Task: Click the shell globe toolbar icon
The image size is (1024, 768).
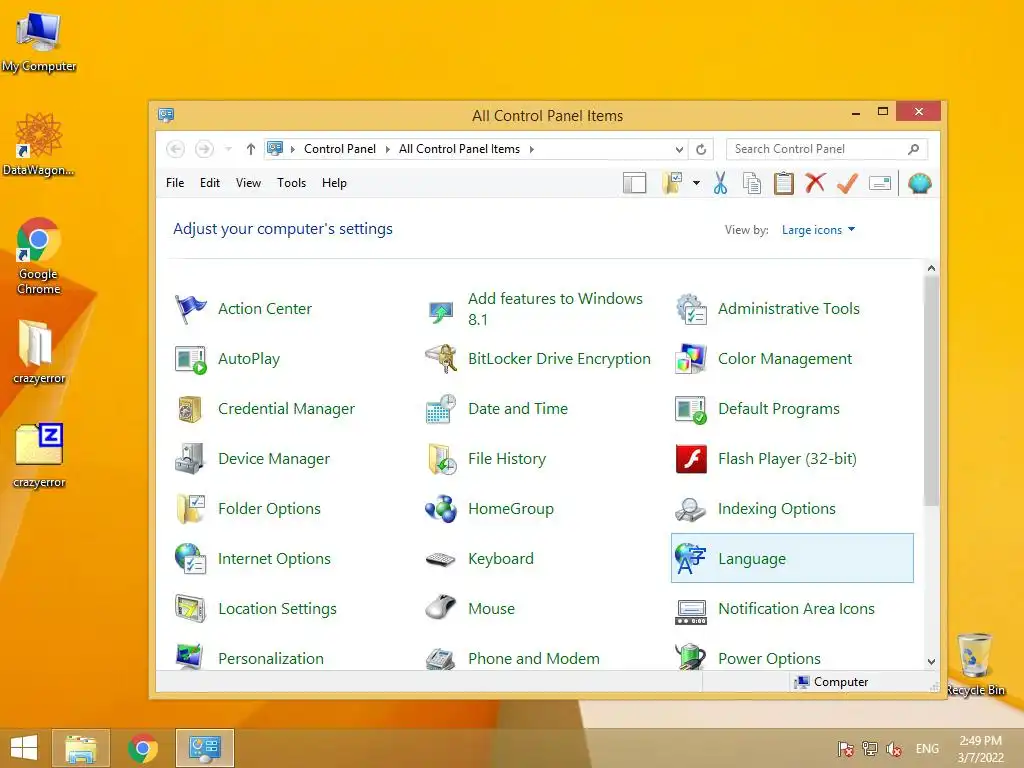Action: 920,184
